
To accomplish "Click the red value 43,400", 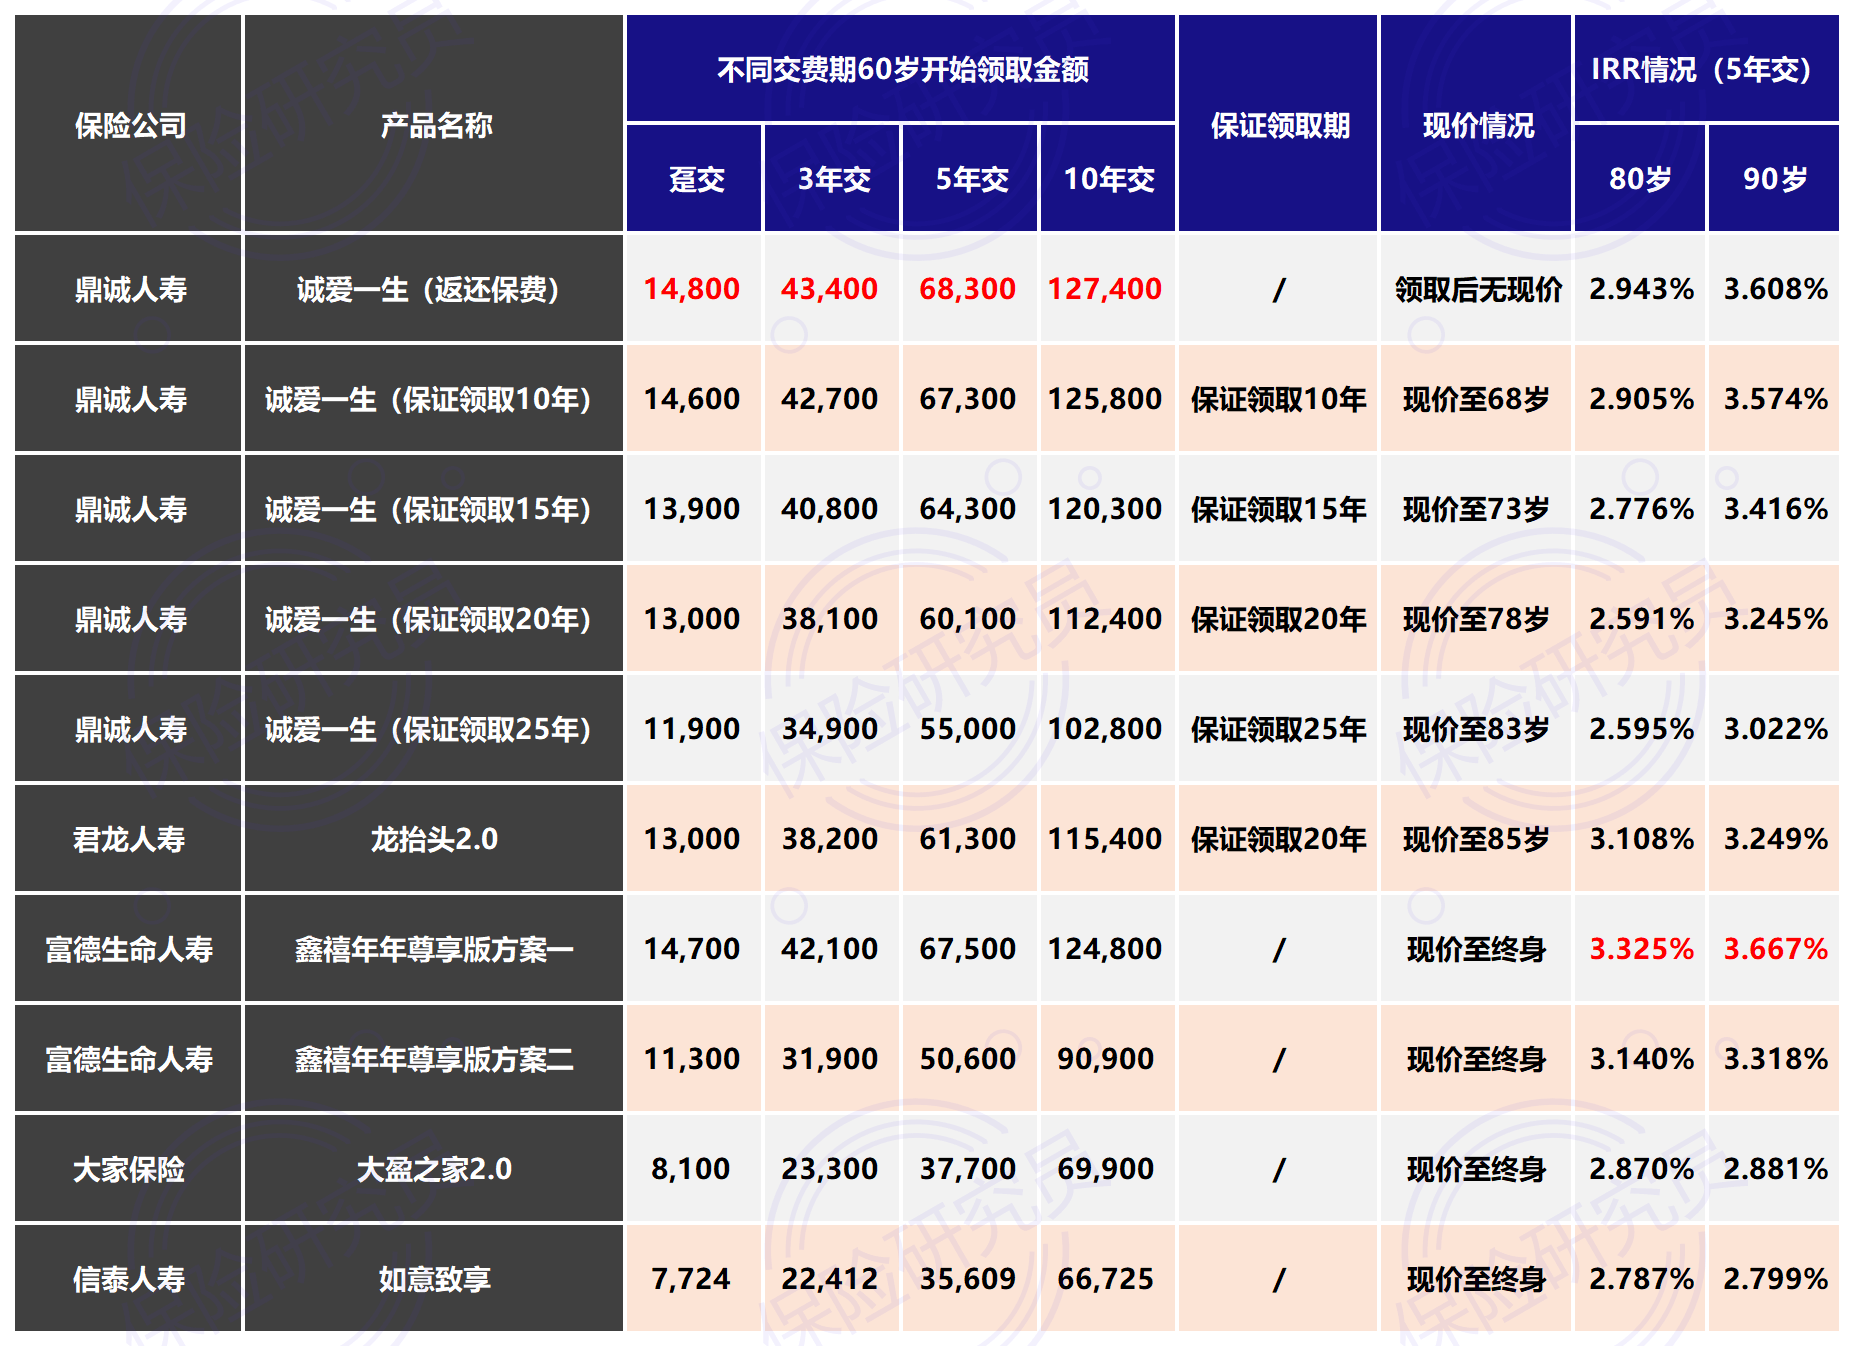I will click(830, 289).
